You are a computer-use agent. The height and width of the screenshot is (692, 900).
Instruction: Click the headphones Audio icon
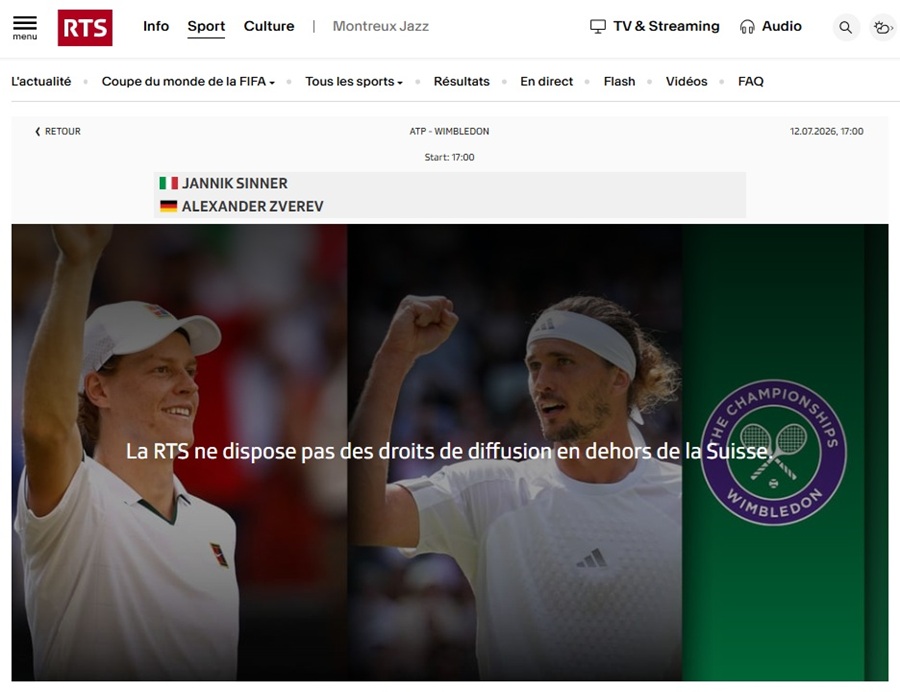click(x=747, y=26)
